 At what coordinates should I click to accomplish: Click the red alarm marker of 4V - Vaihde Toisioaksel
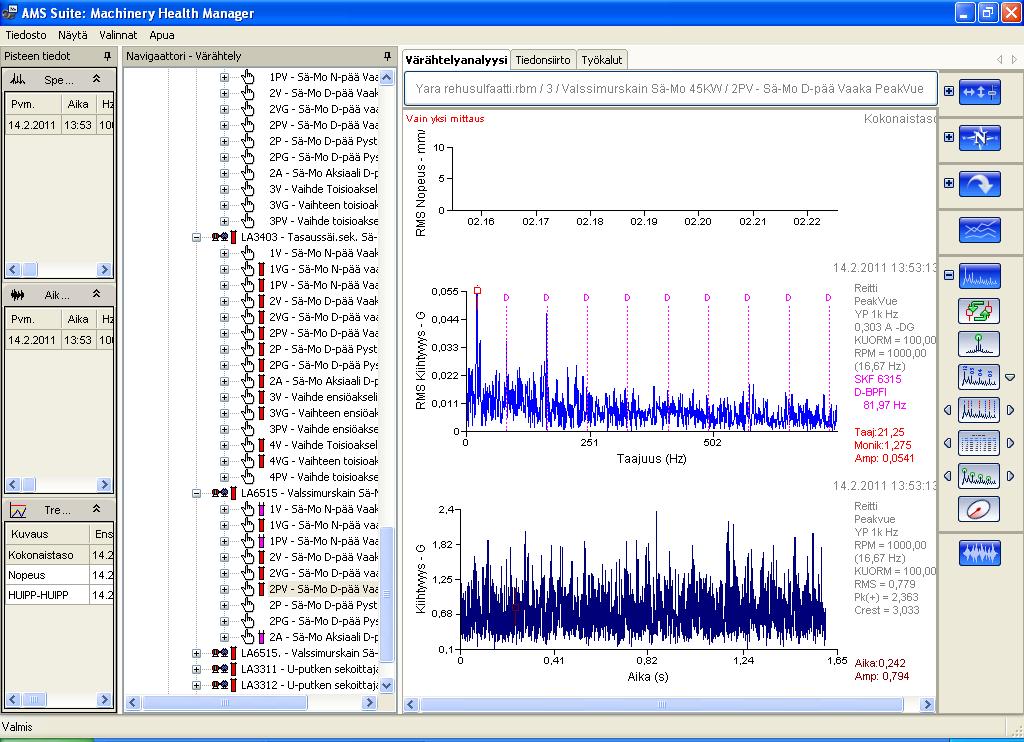tap(261, 445)
